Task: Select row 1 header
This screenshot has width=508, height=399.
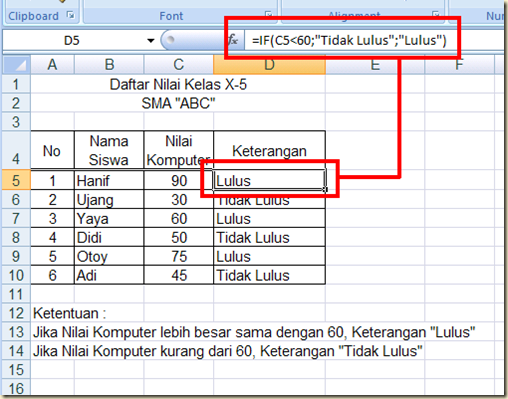Action: (x=16, y=84)
